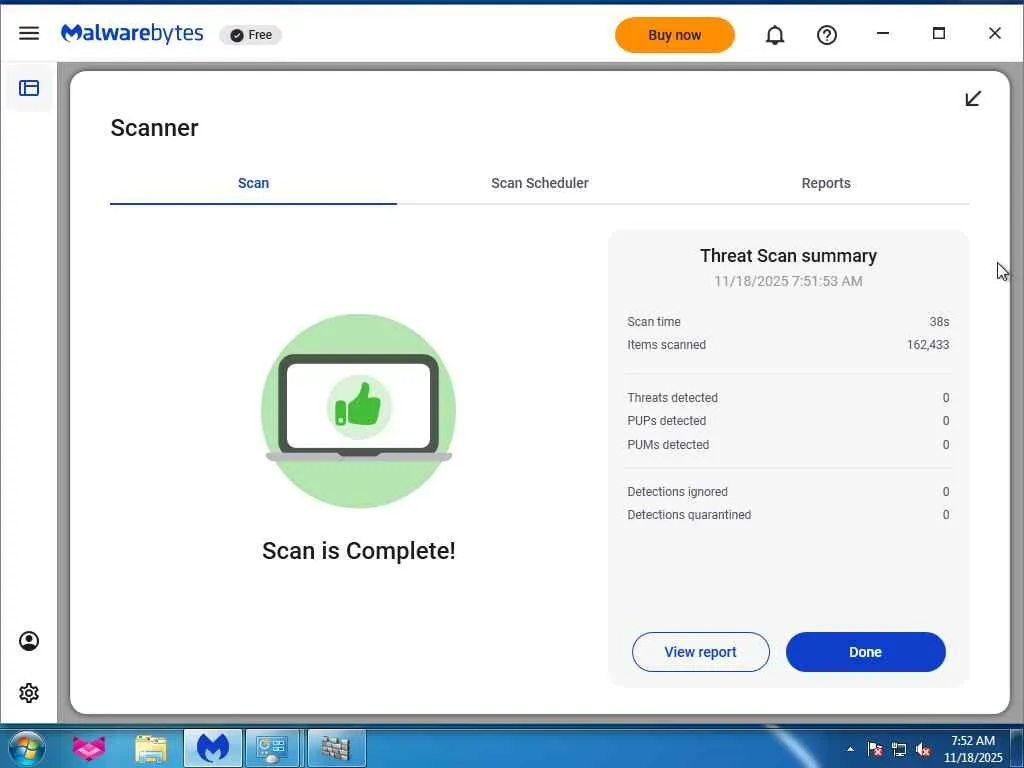Click the network tray icon
The image size is (1024, 768).
[899, 749]
